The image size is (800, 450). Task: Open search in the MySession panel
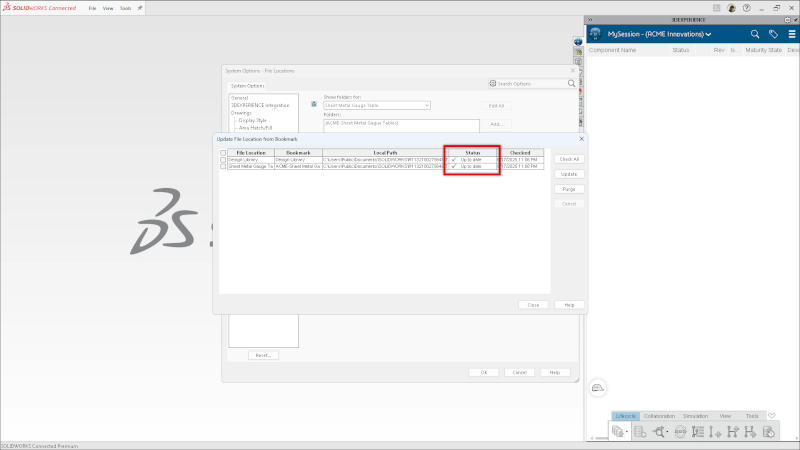click(755, 34)
